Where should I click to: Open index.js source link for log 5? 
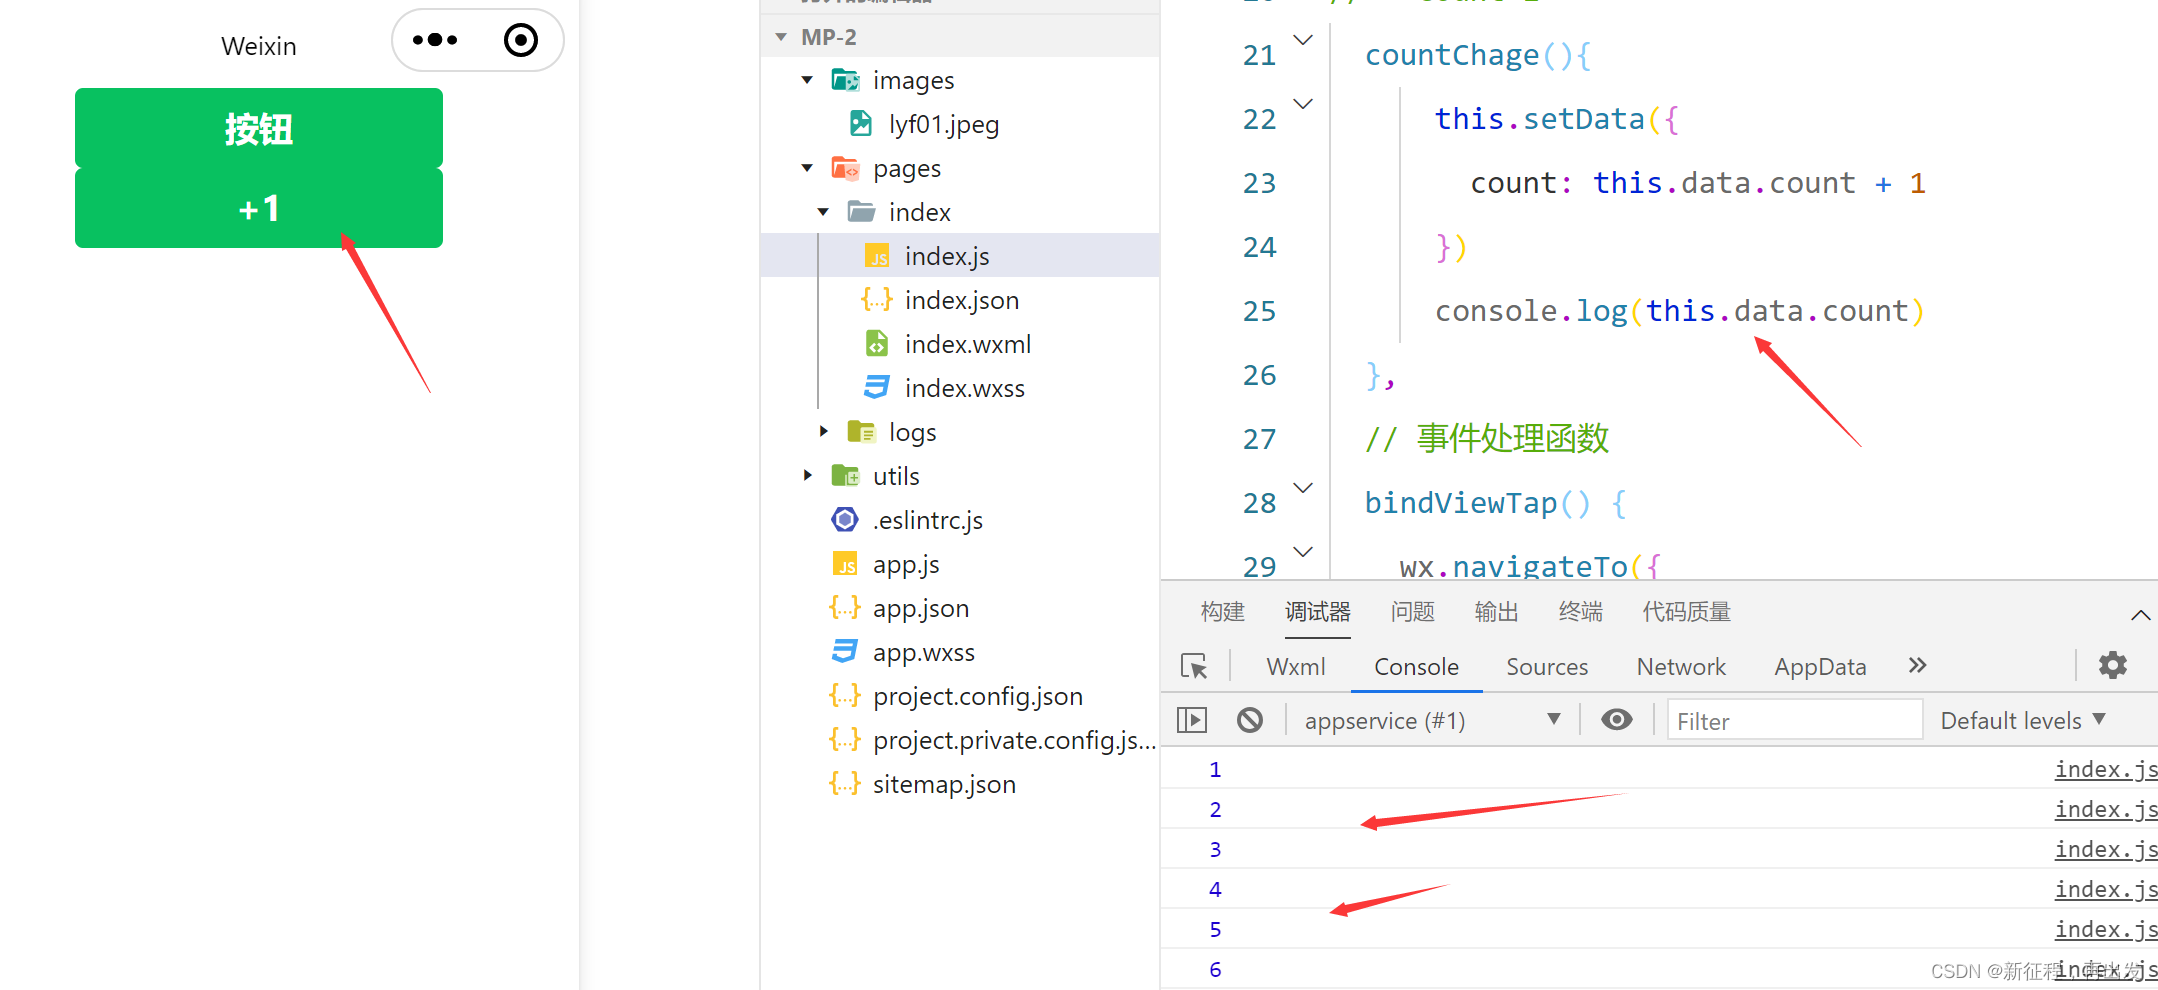2106,929
